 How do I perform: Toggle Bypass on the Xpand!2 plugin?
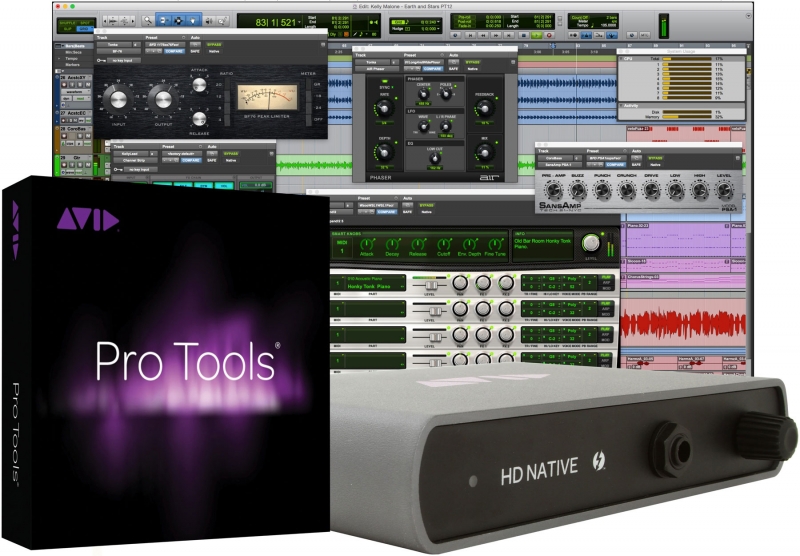(x=427, y=205)
